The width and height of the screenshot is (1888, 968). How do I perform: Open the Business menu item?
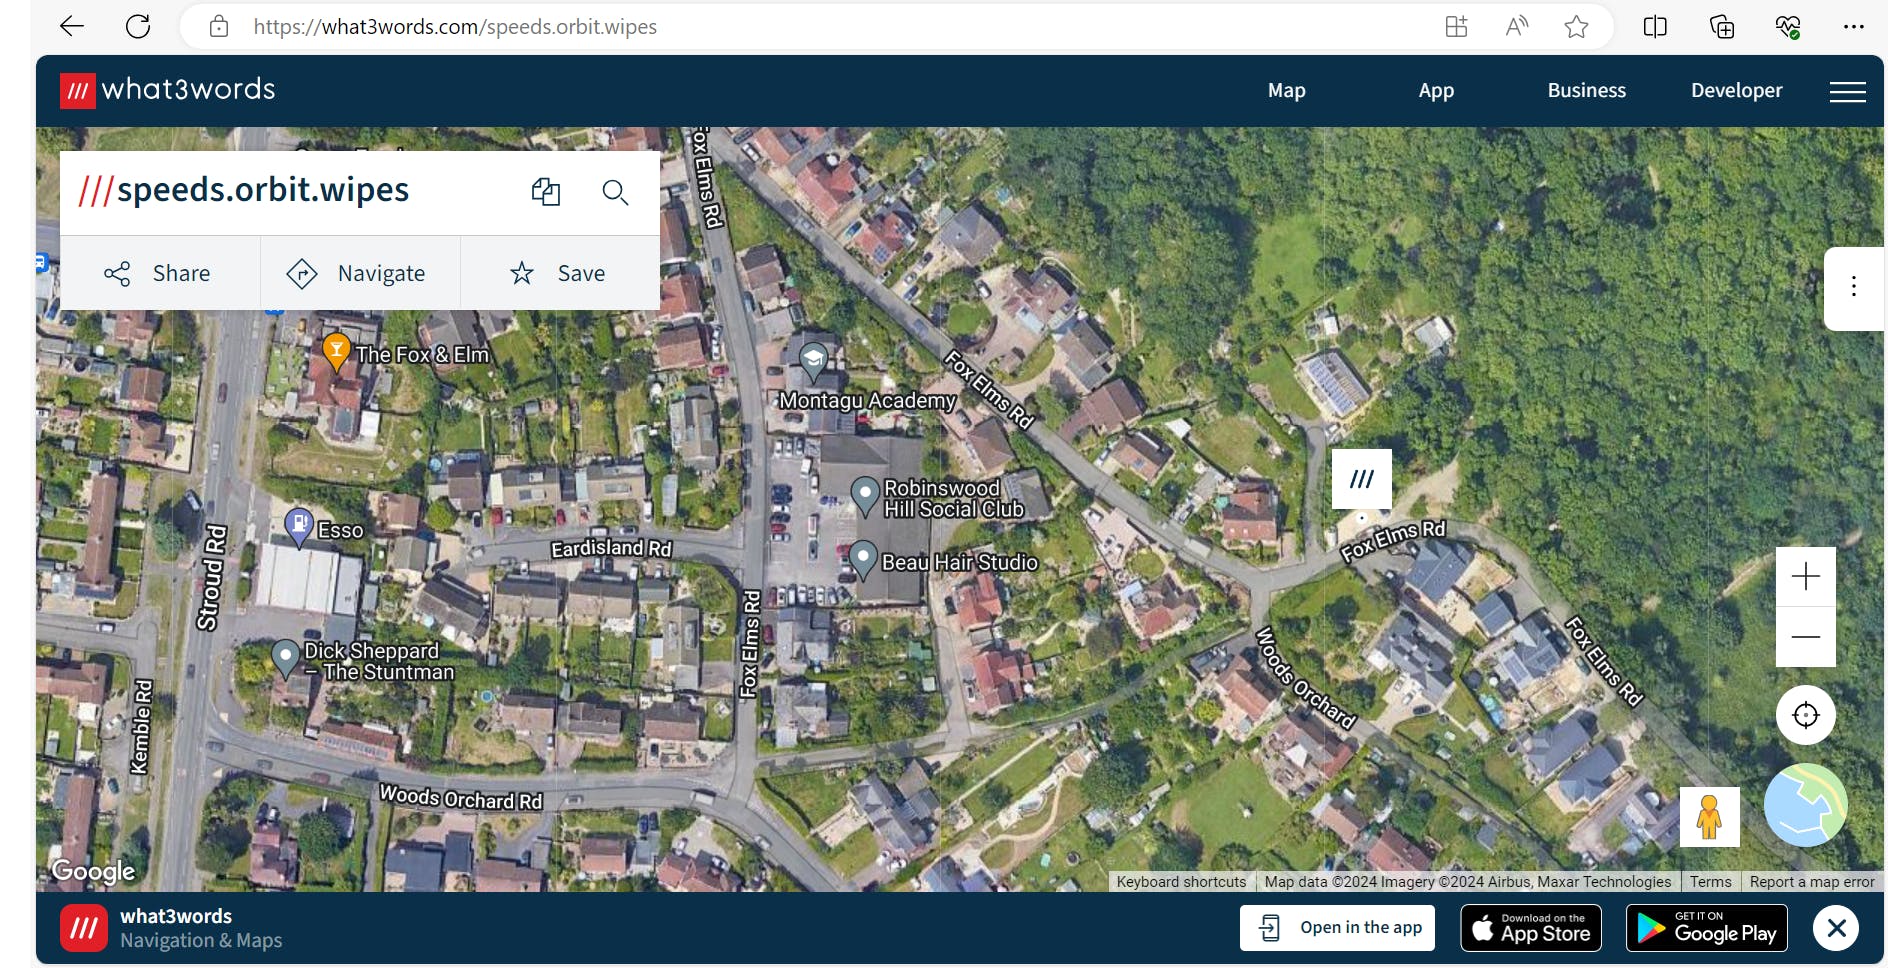point(1586,90)
